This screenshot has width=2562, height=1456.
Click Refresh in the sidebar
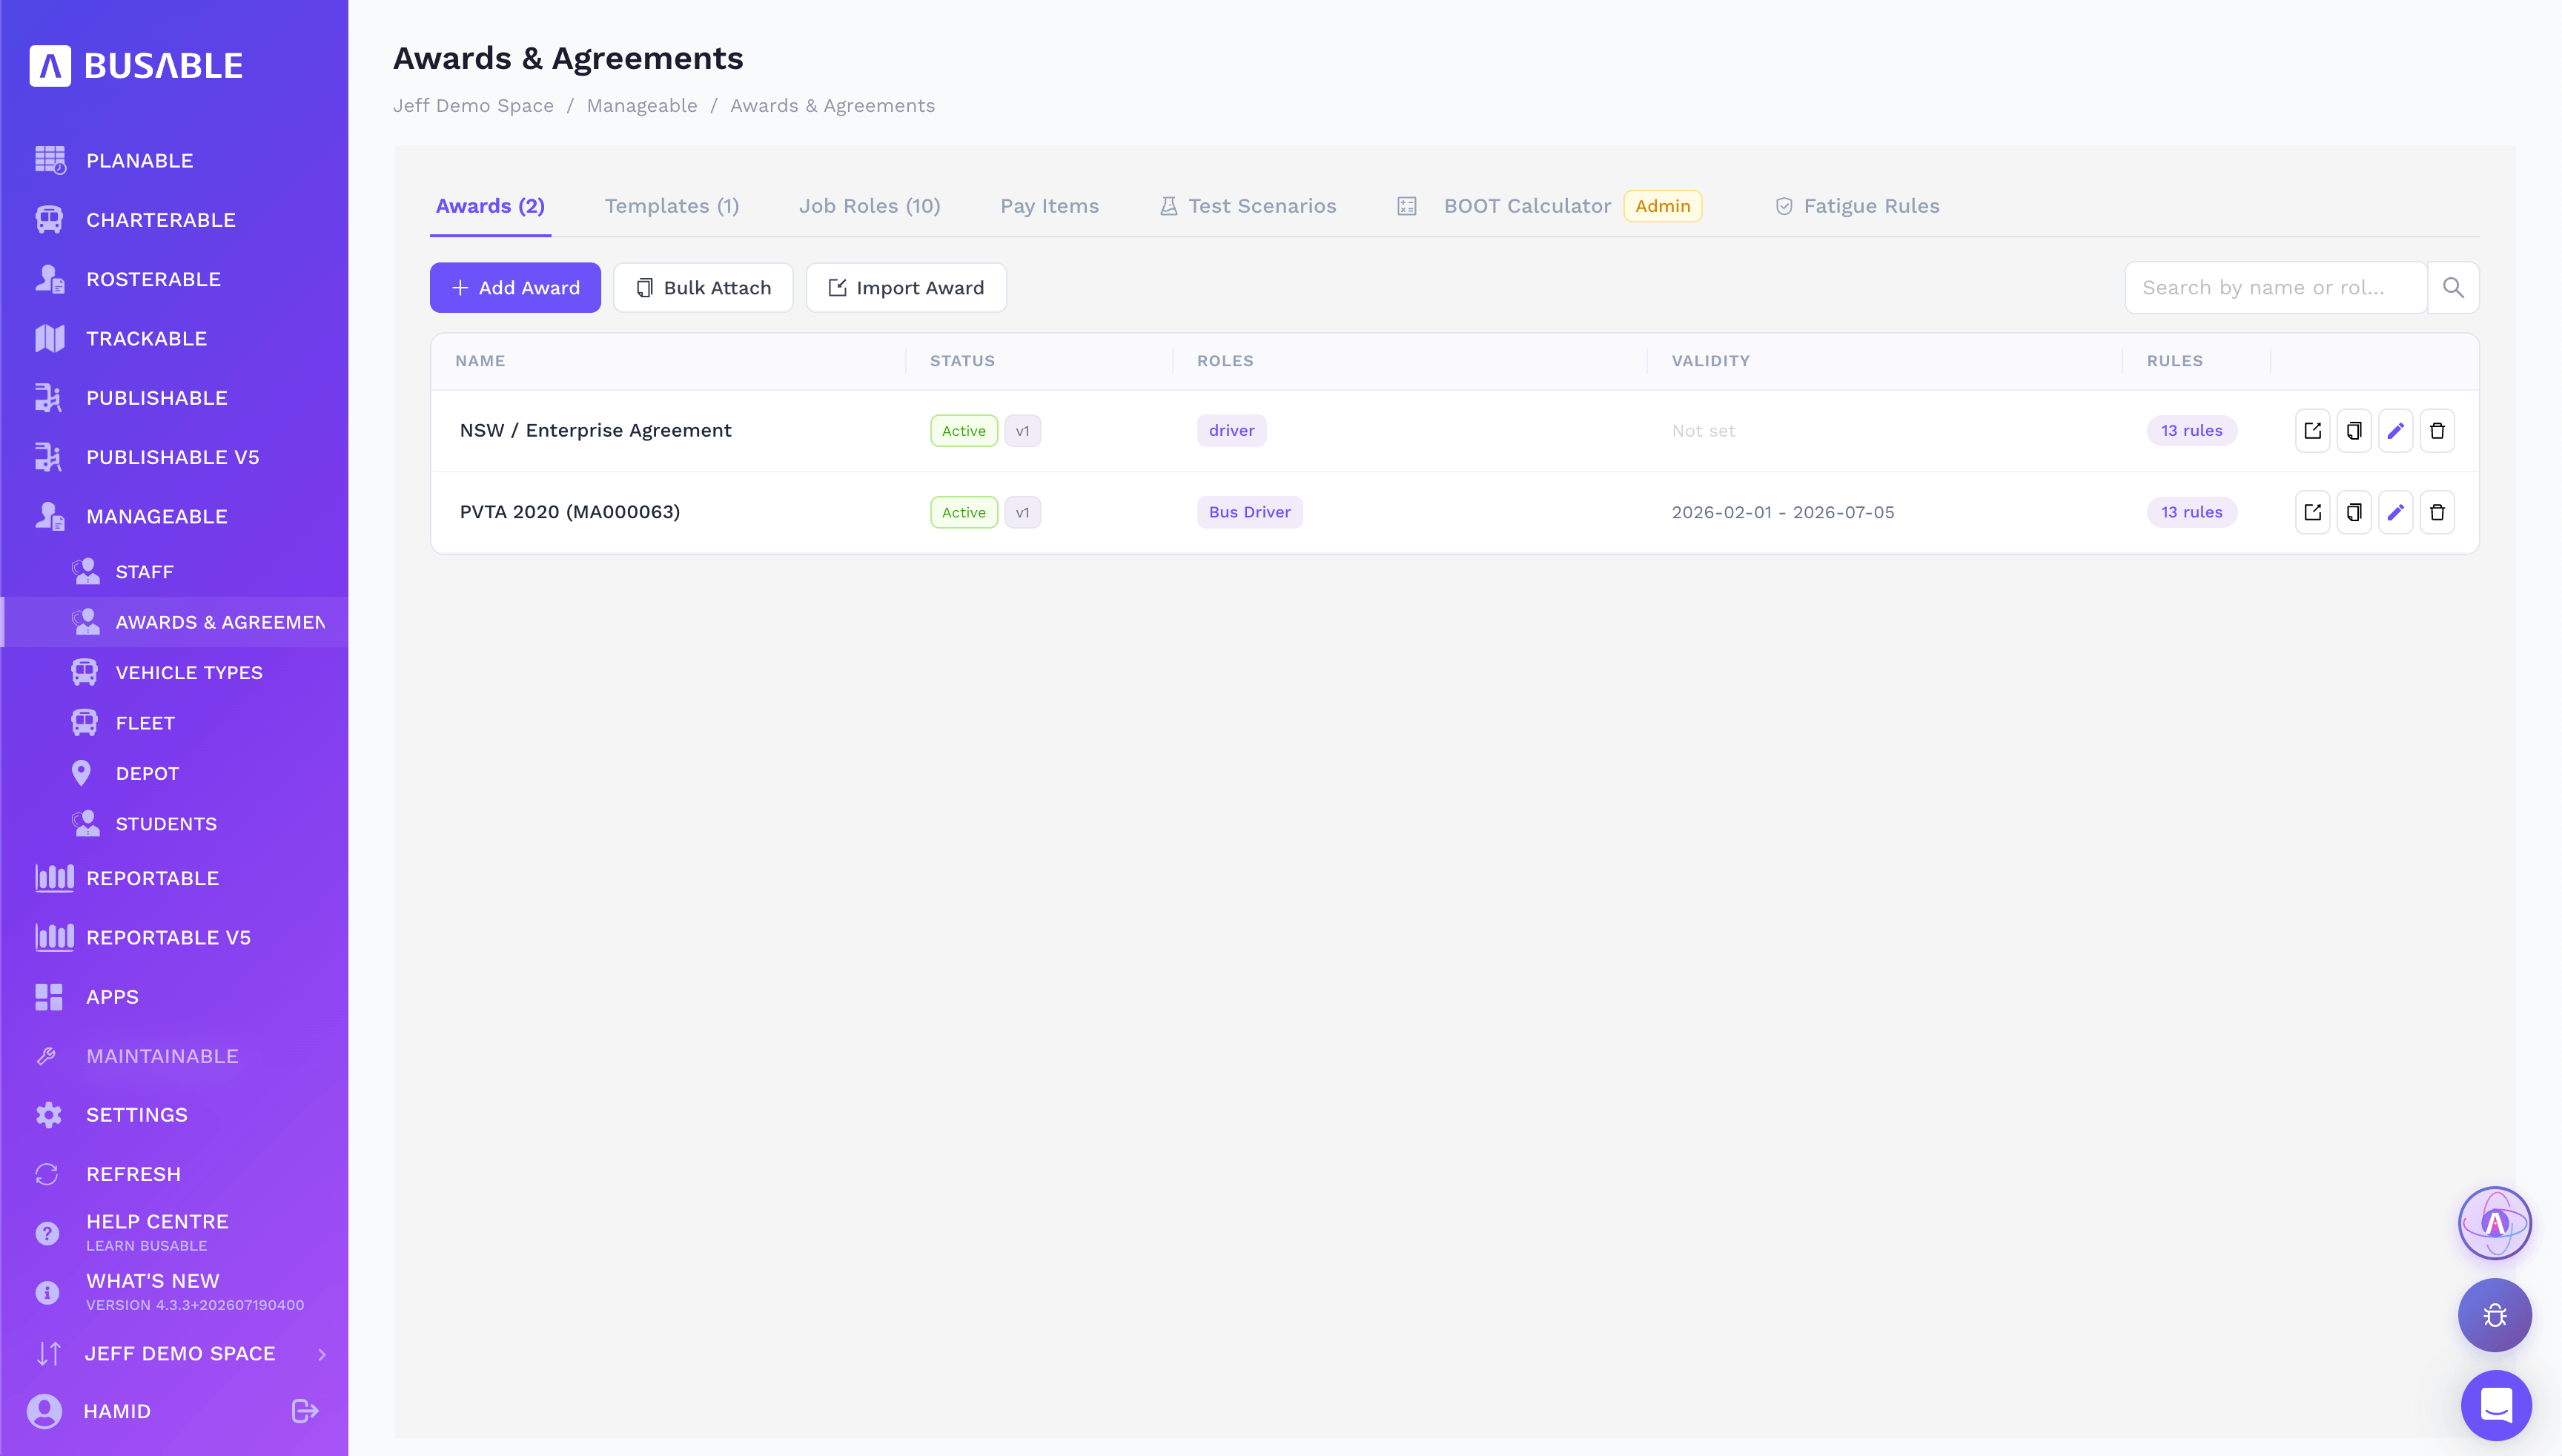[x=133, y=1174]
